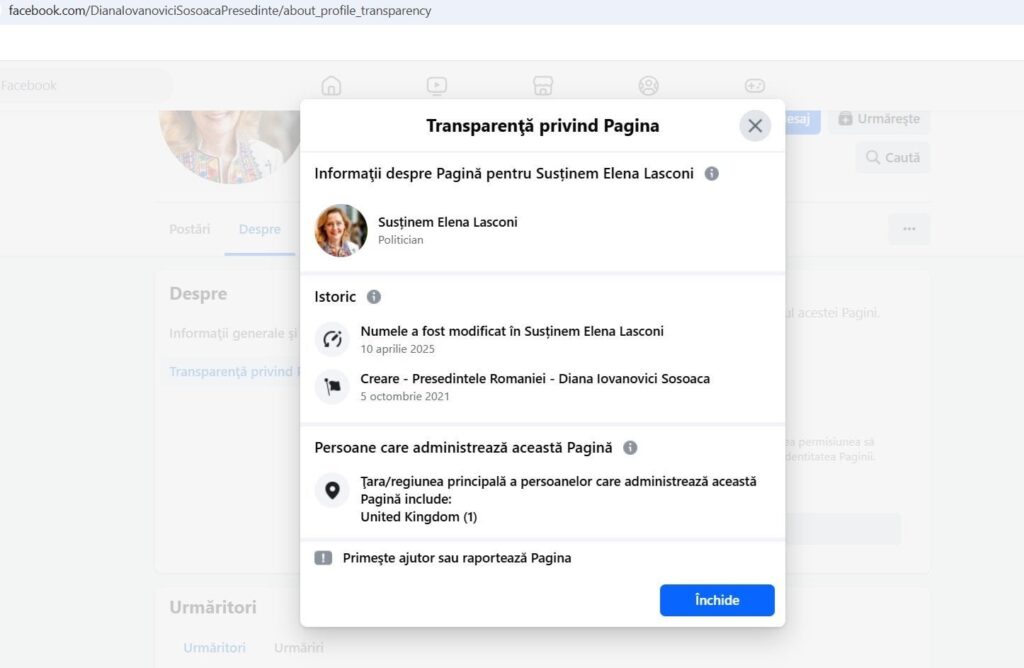
Task: Click the 5 octombrie 2021 date
Action: tap(405, 396)
